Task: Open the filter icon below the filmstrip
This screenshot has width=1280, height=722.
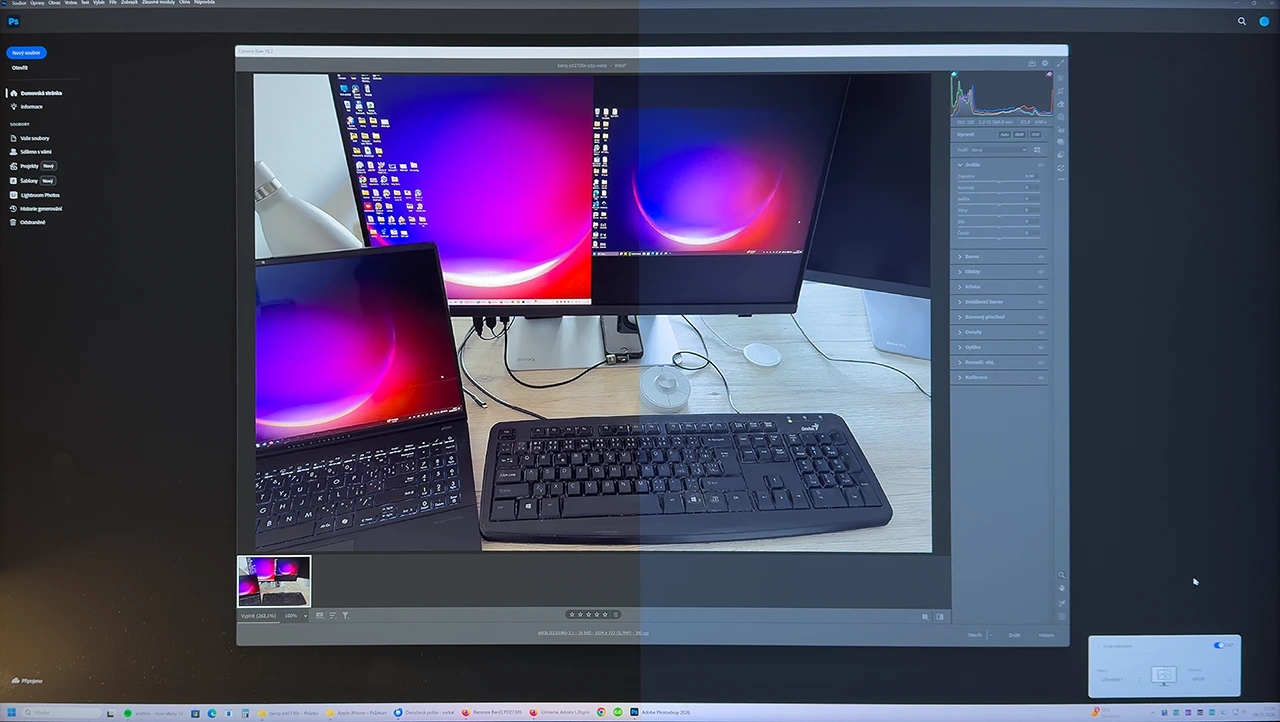Action: [x=345, y=615]
